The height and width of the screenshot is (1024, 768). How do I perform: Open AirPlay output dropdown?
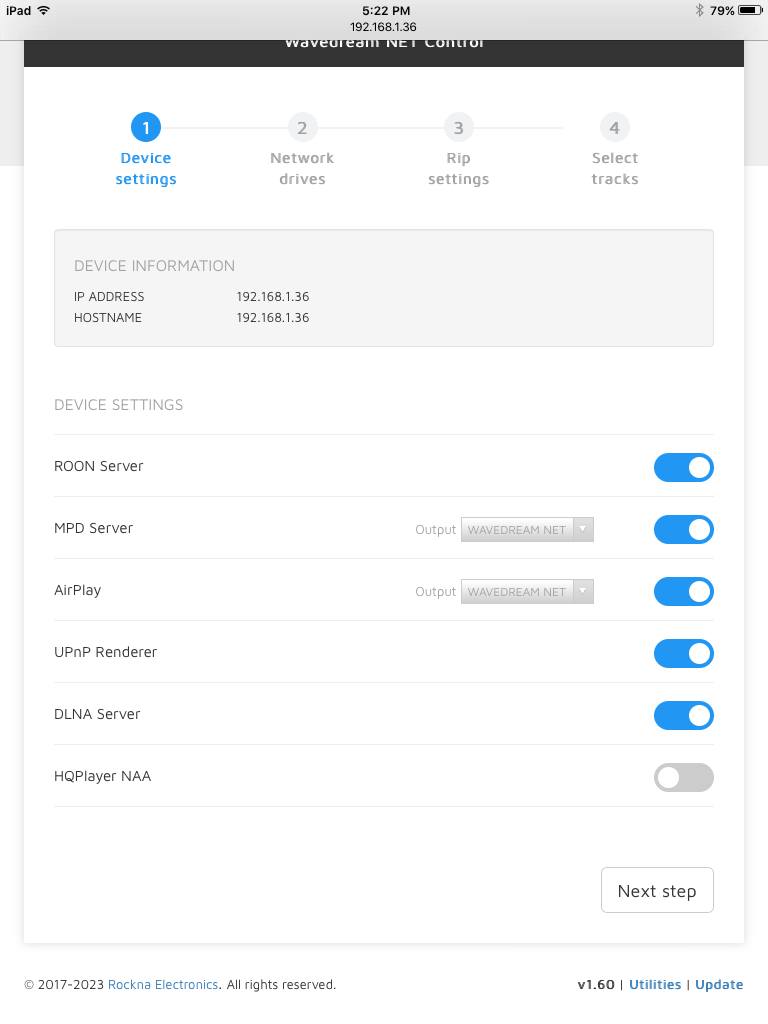click(x=527, y=592)
